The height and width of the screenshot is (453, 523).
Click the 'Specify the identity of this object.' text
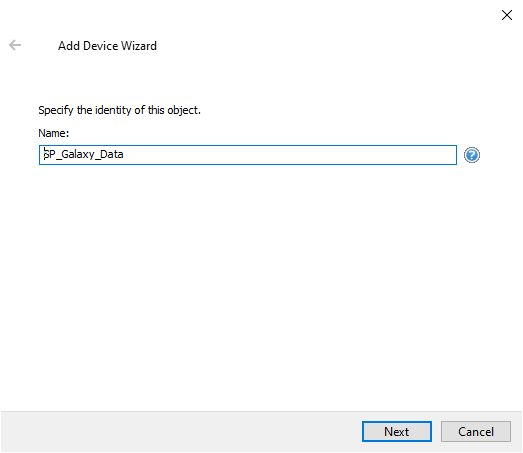tap(119, 110)
